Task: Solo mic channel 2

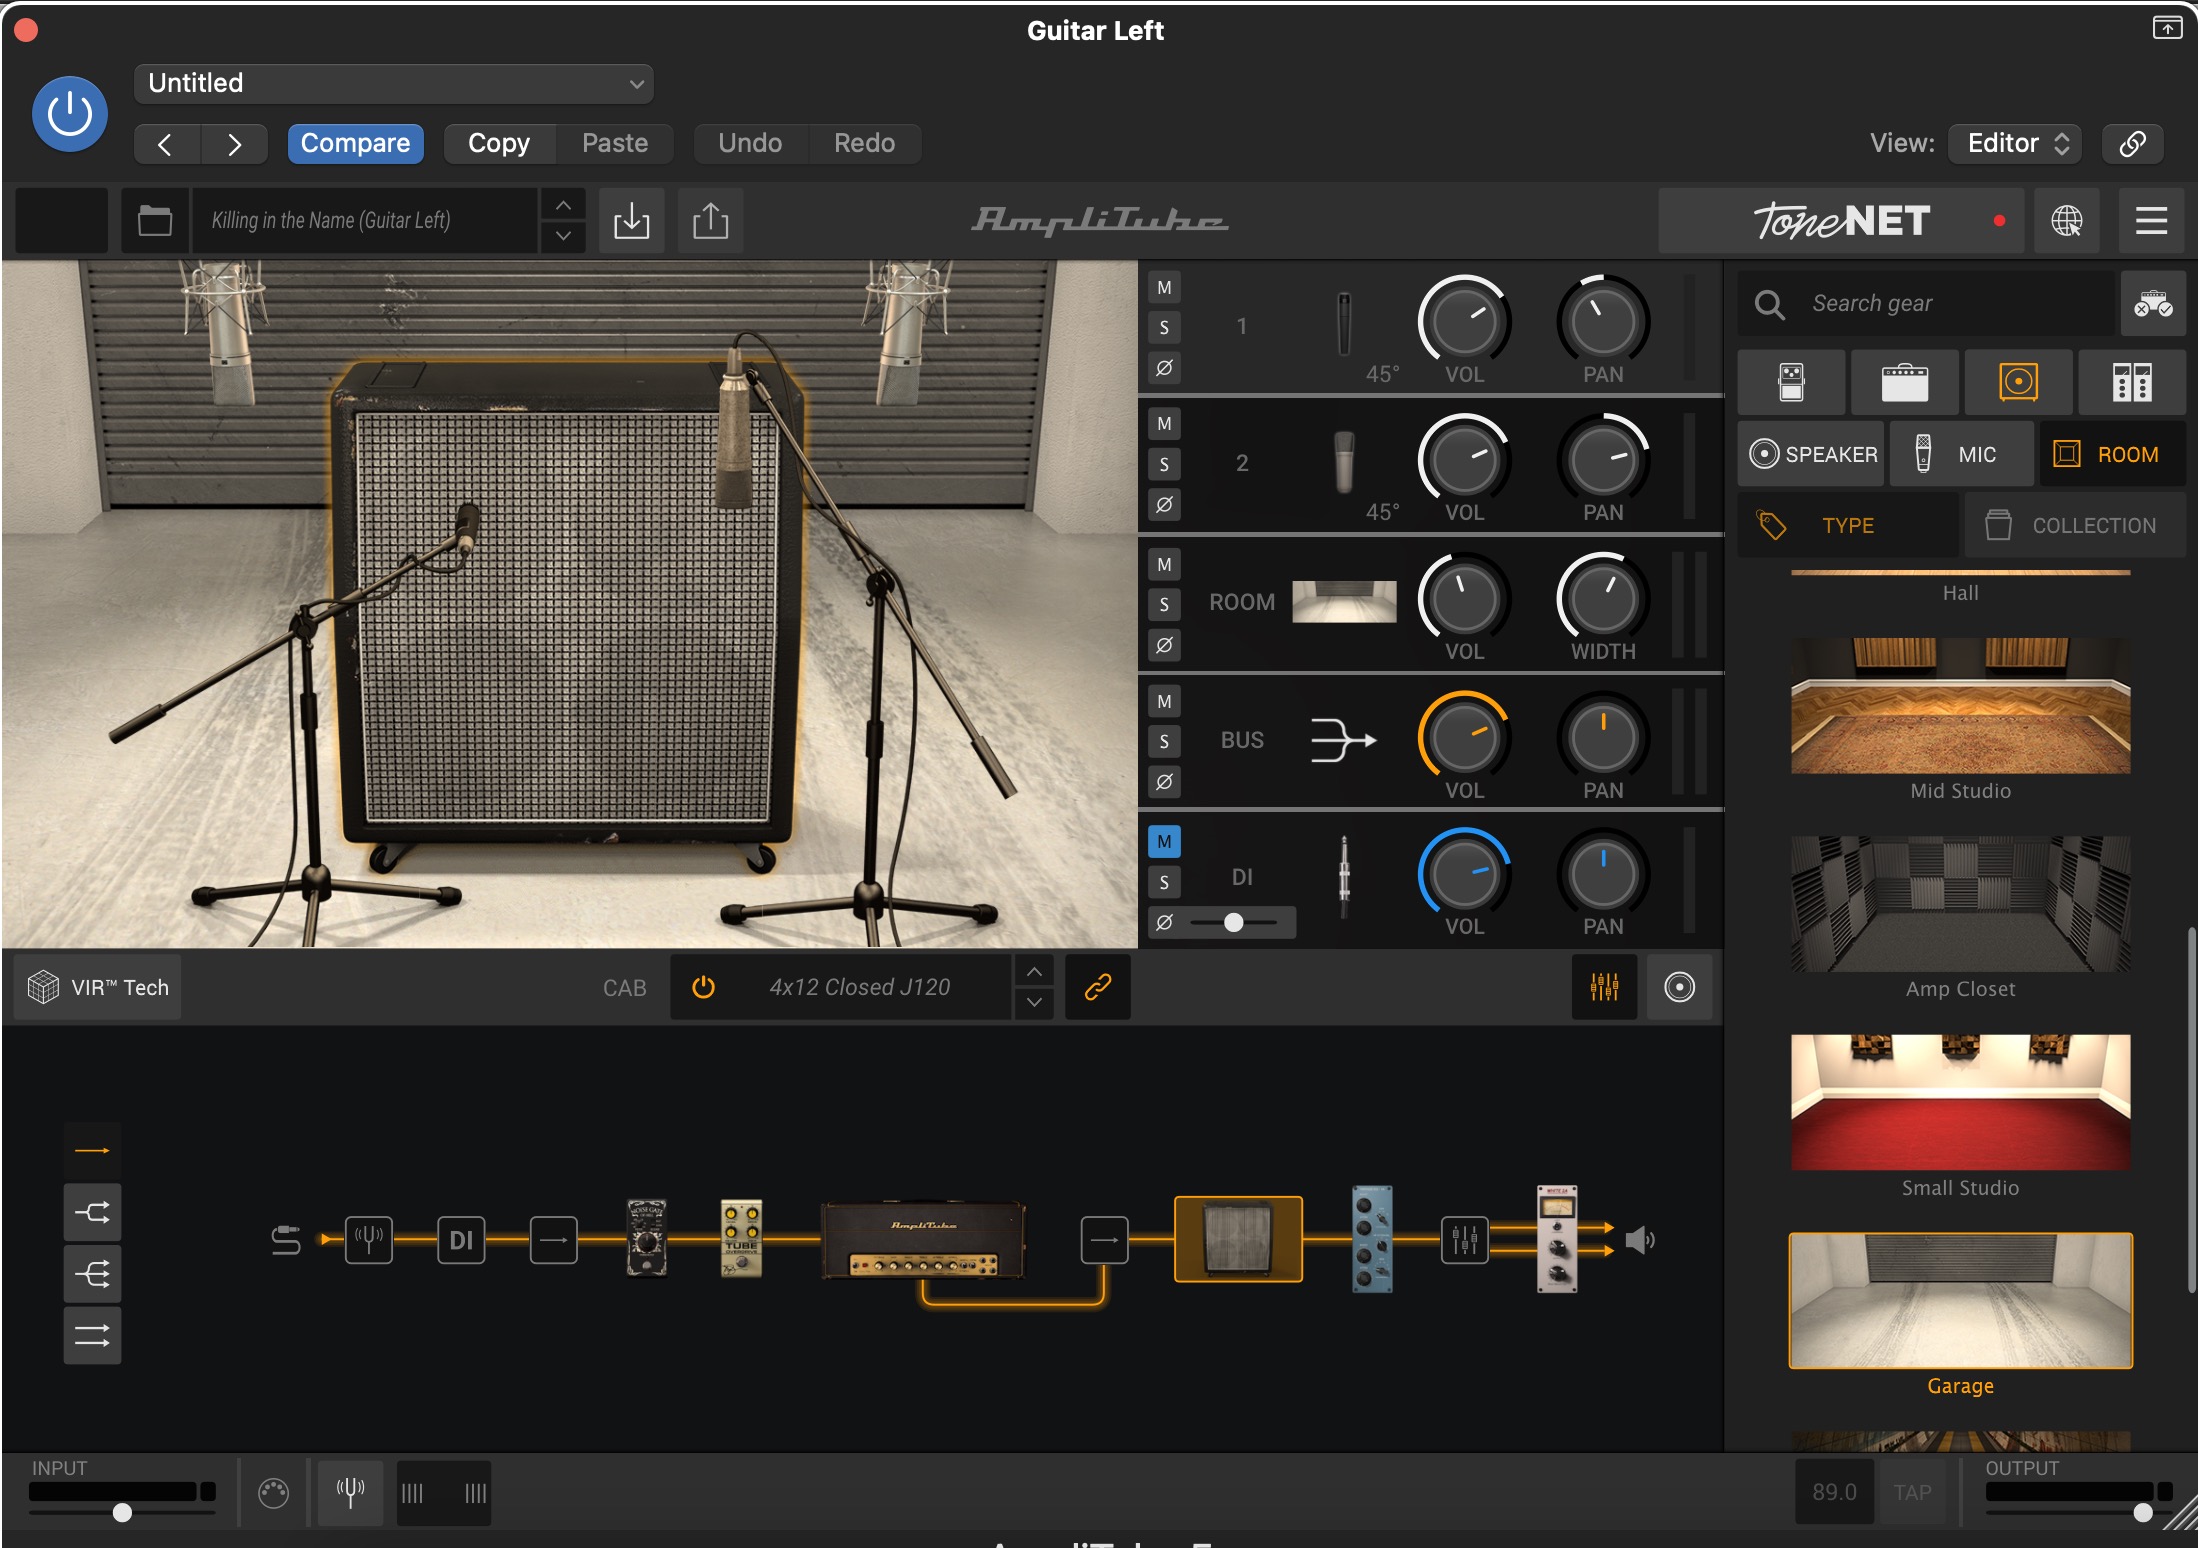Action: [x=1164, y=464]
